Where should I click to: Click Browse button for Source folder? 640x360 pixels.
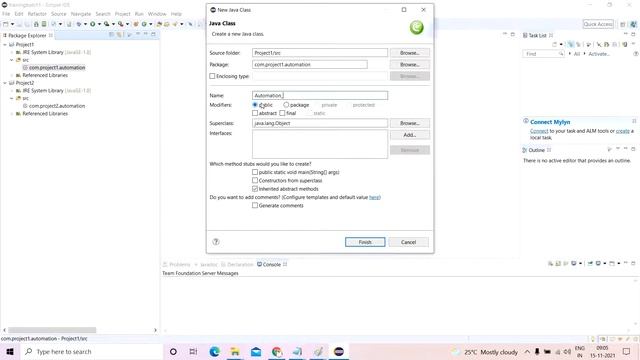click(x=410, y=53)
